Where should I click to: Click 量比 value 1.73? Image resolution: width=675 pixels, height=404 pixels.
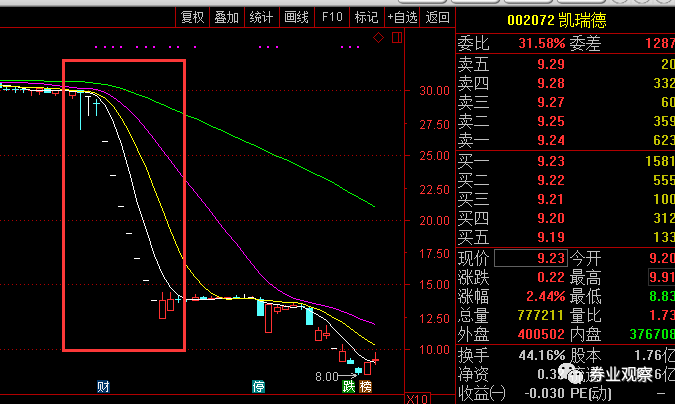tap(662, 315)
